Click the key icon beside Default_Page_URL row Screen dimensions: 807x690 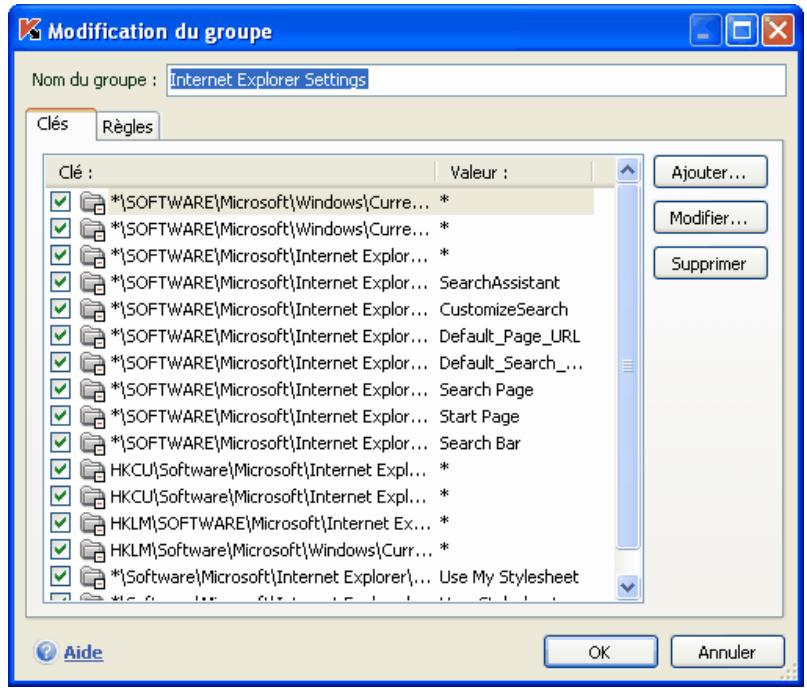(x=93, y=336)
